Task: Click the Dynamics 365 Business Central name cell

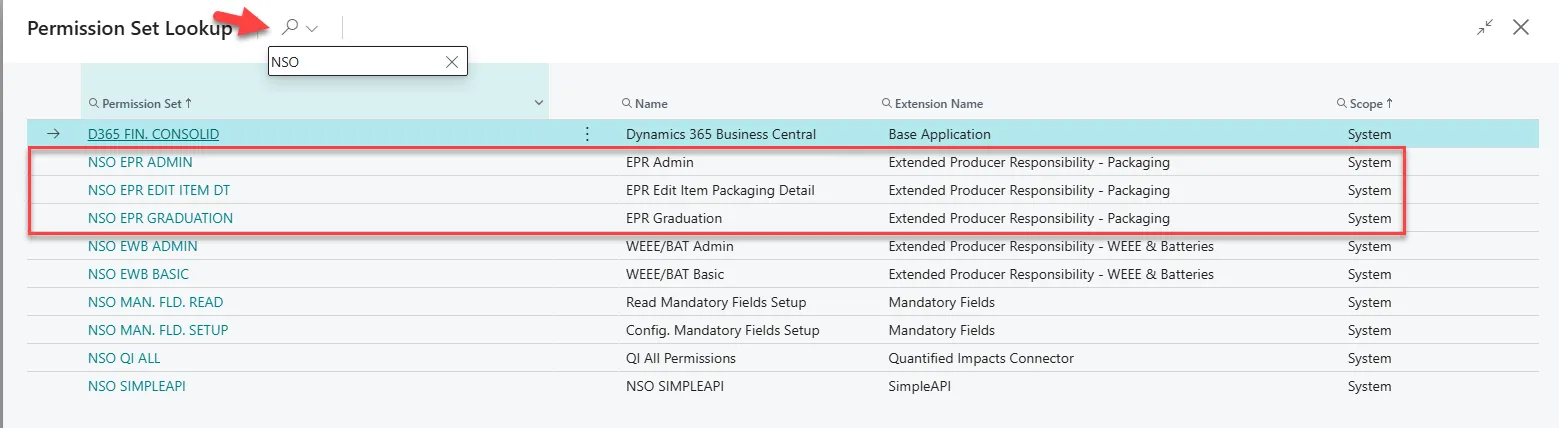Action: click(x=720, y=134)
